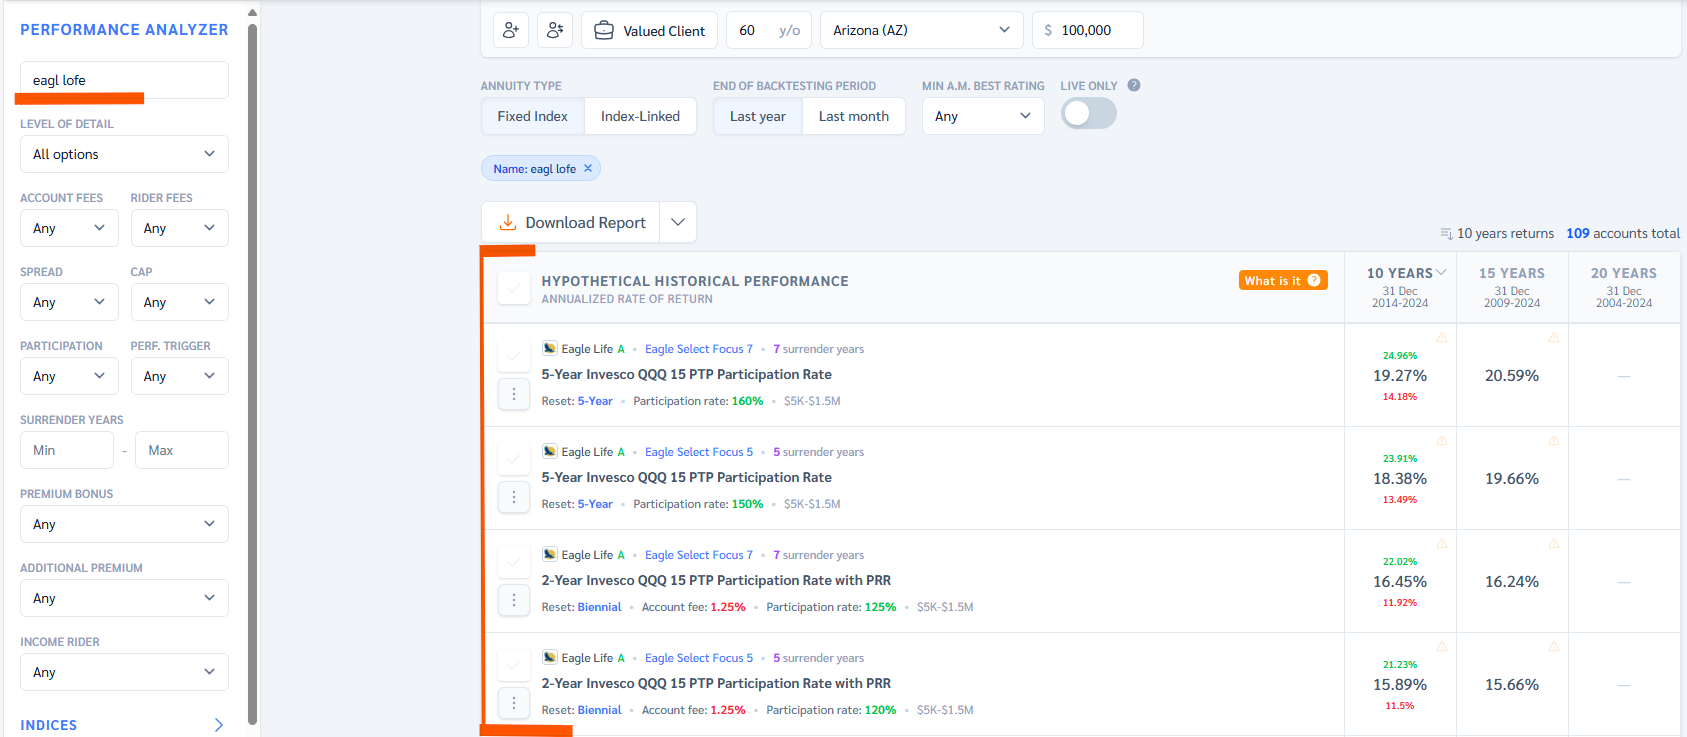The image size is (1687, 737).
Task: Click the sort icon beside '10 years returns'
Action: (x=1446, y=234)
